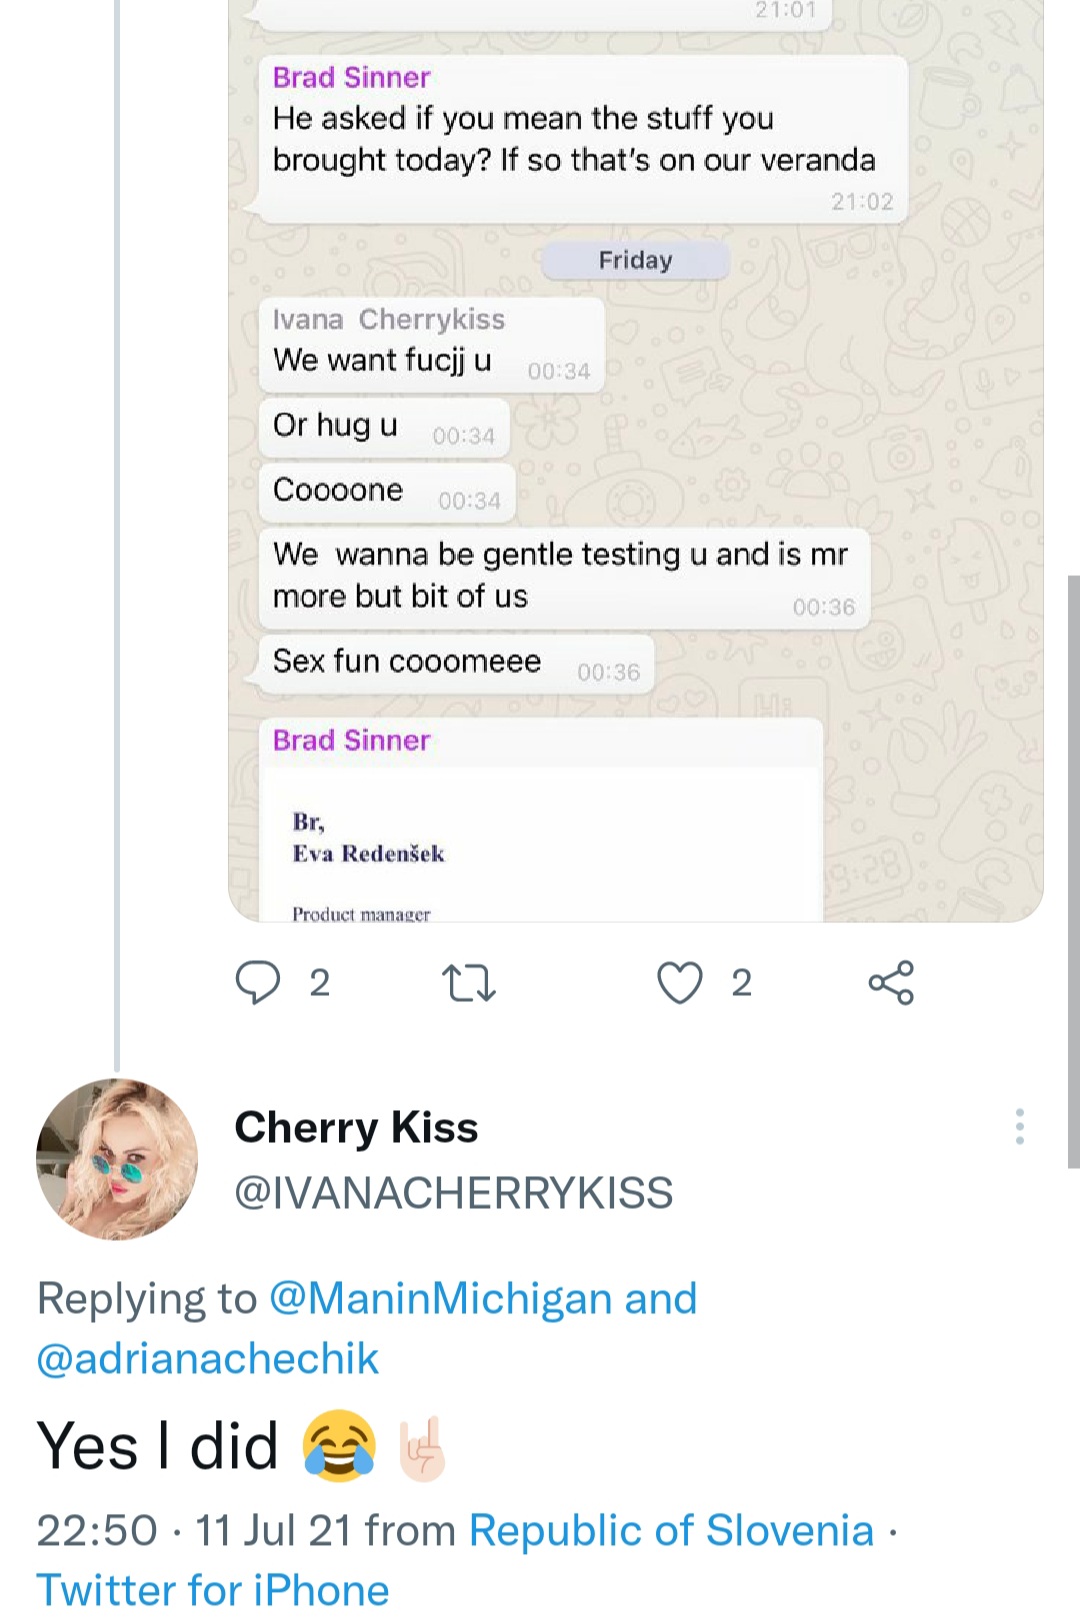Screen dimensions: 1080x1623
Task: Open the @ManinMichigan mention link
Action: (x=440, y=1298)
